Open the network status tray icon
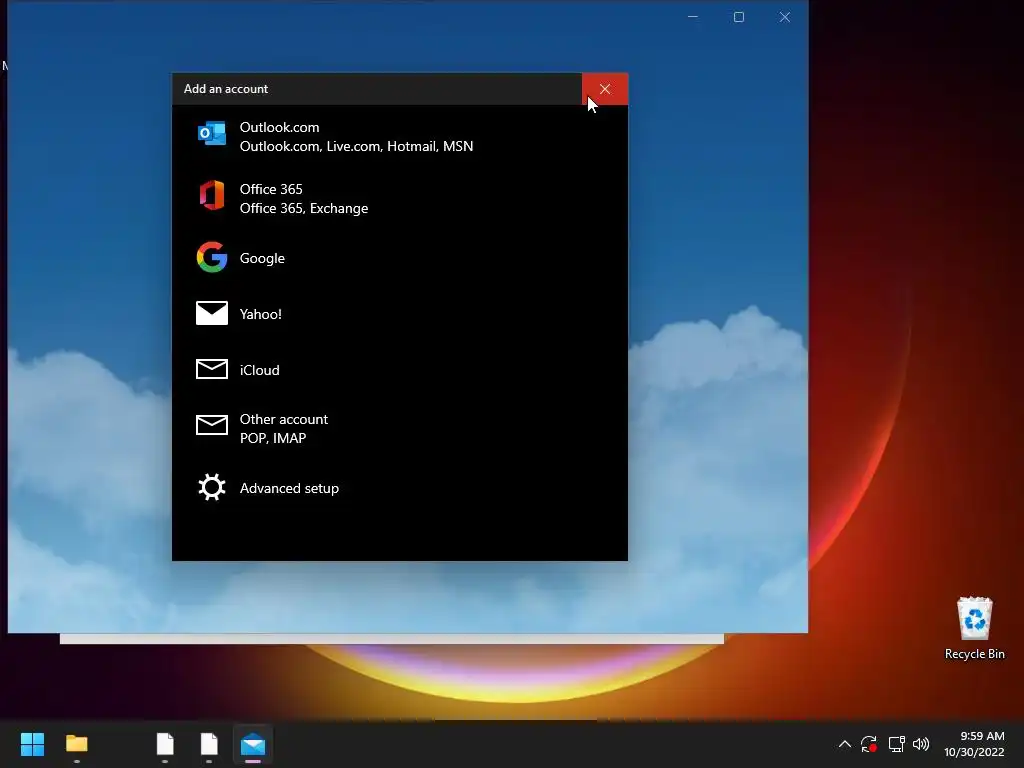 [896, 744]
